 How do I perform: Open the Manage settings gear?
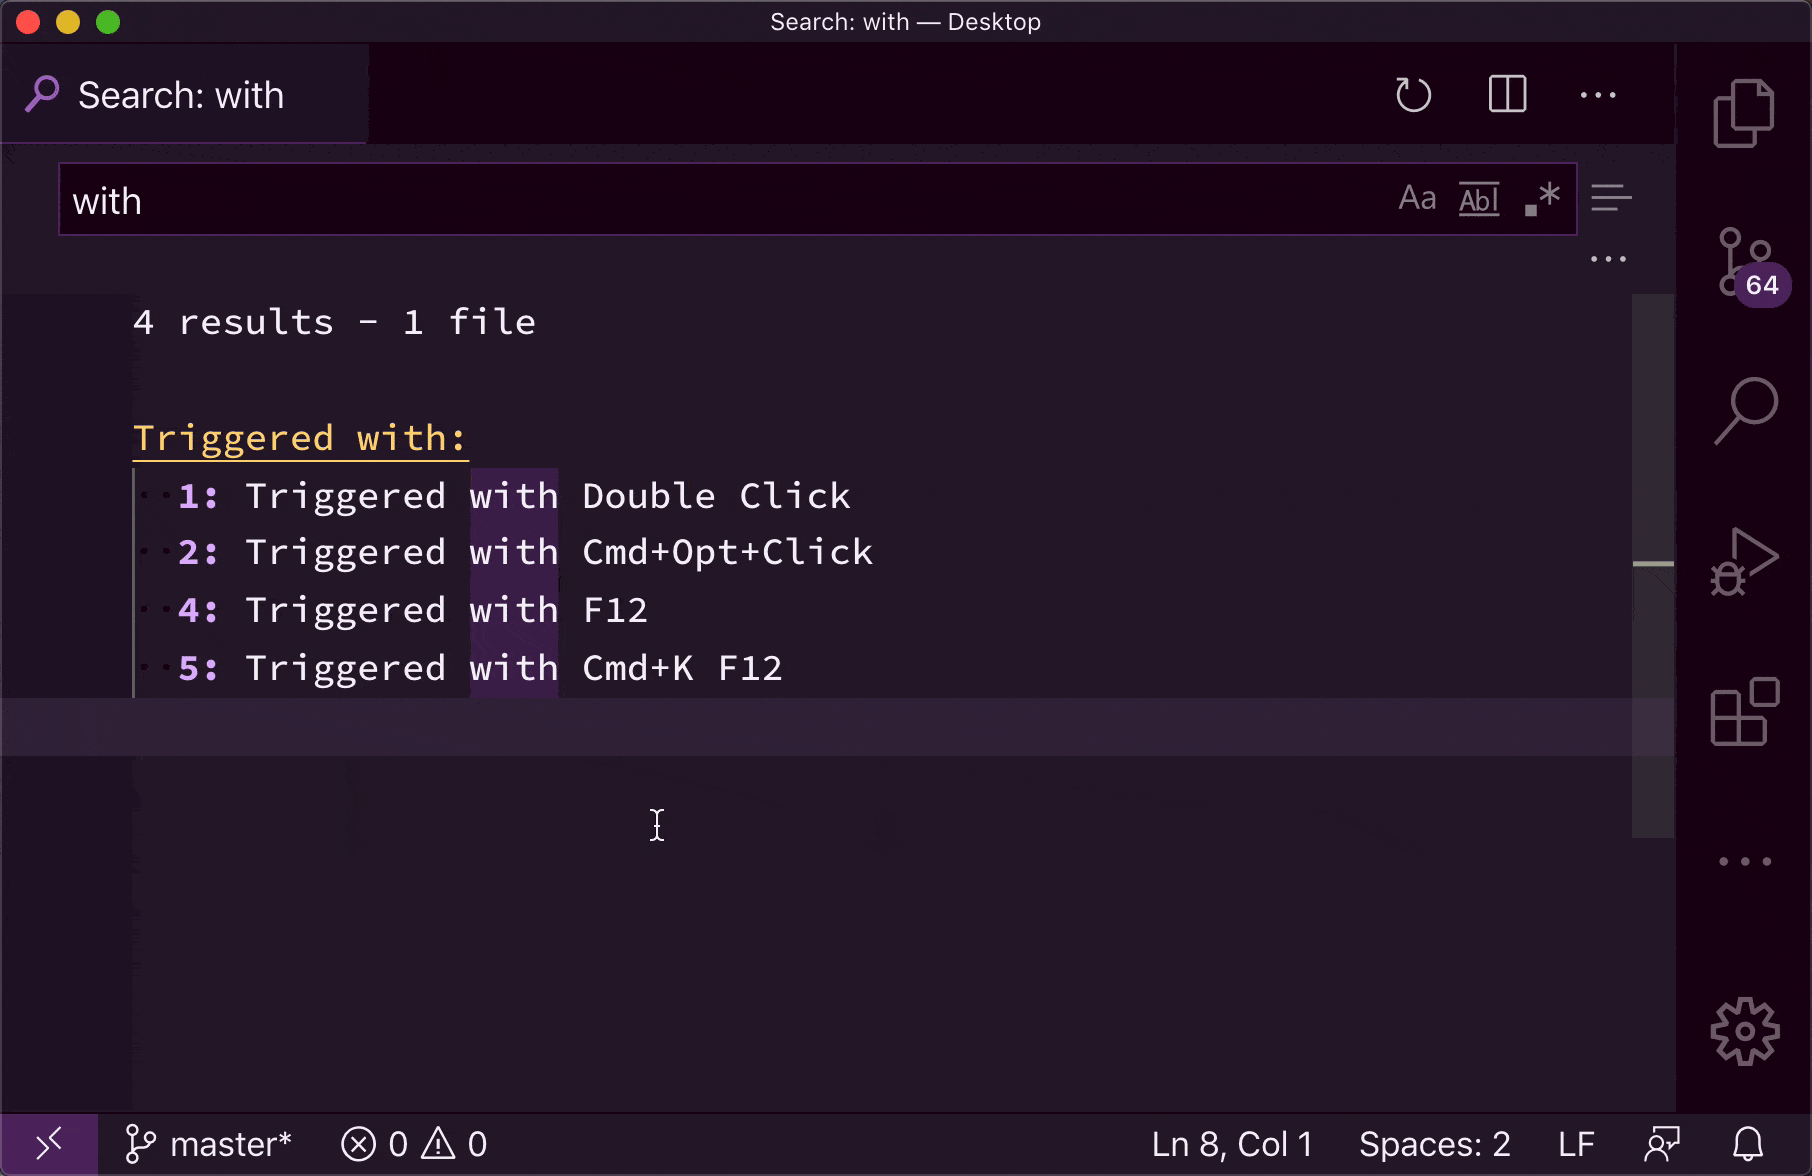click(1744, 1032)
